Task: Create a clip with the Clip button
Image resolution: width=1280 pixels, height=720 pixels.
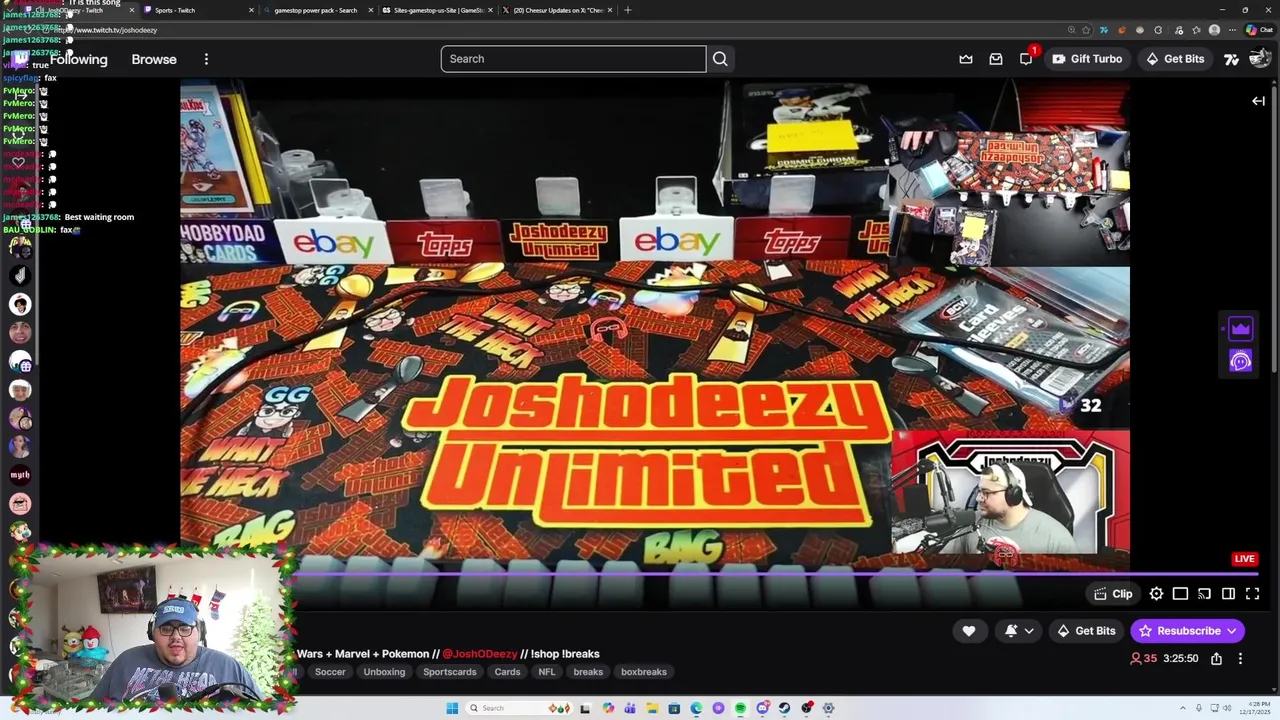Action: [x=1113, y=594]
